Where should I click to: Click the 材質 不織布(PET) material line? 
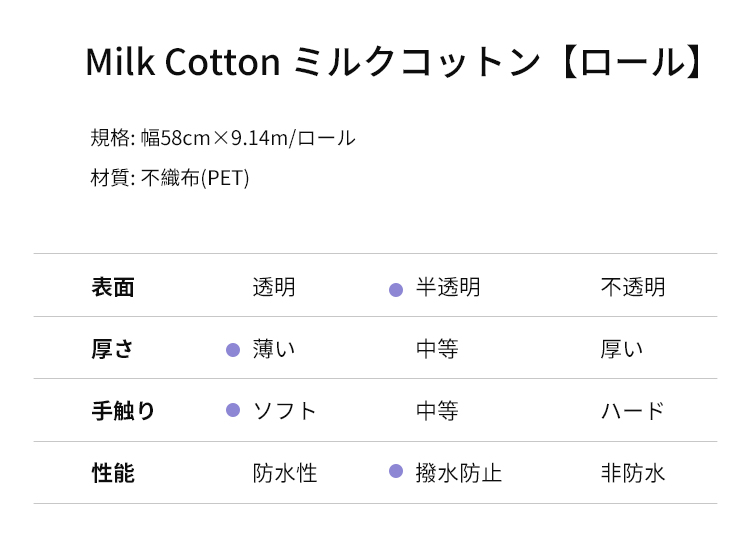click(x=170, y=178)
